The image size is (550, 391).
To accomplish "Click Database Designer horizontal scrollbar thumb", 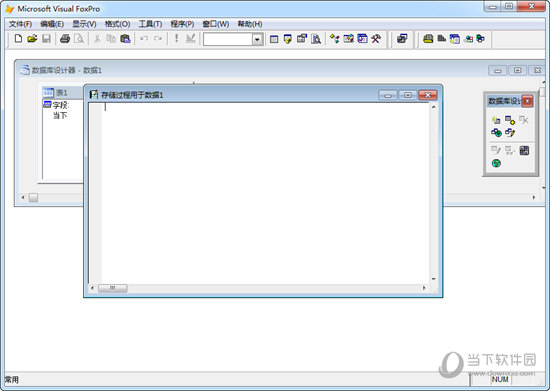I will (x=33, y=198).
